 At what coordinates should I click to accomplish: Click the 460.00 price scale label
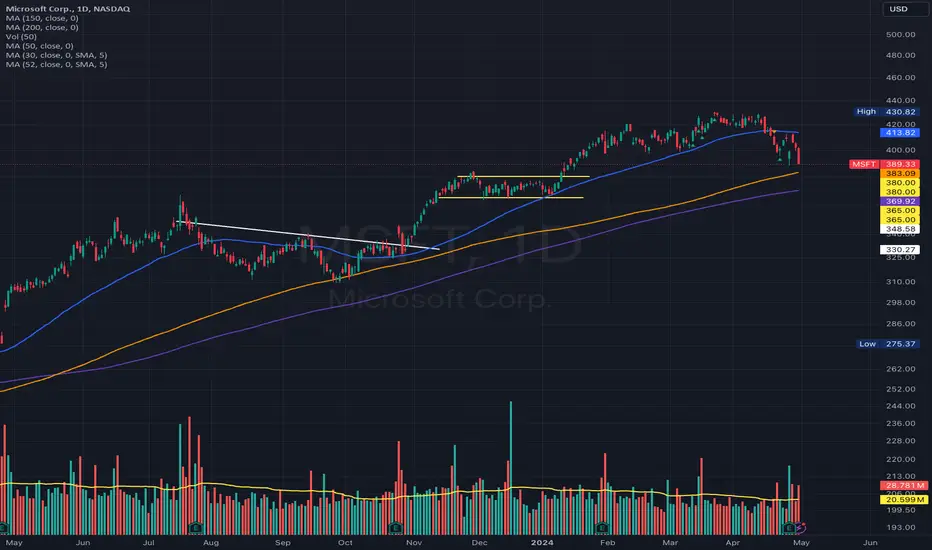(x=900, y=77)
